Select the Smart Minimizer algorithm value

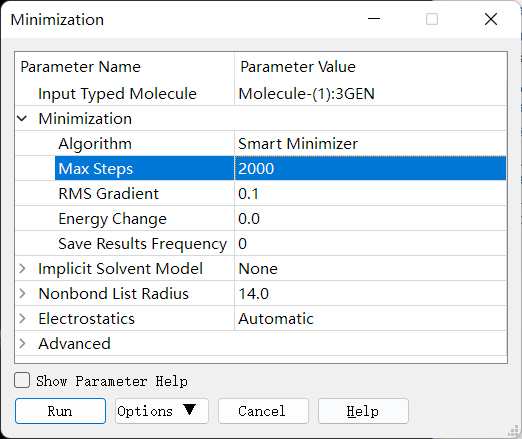[370, 143]
